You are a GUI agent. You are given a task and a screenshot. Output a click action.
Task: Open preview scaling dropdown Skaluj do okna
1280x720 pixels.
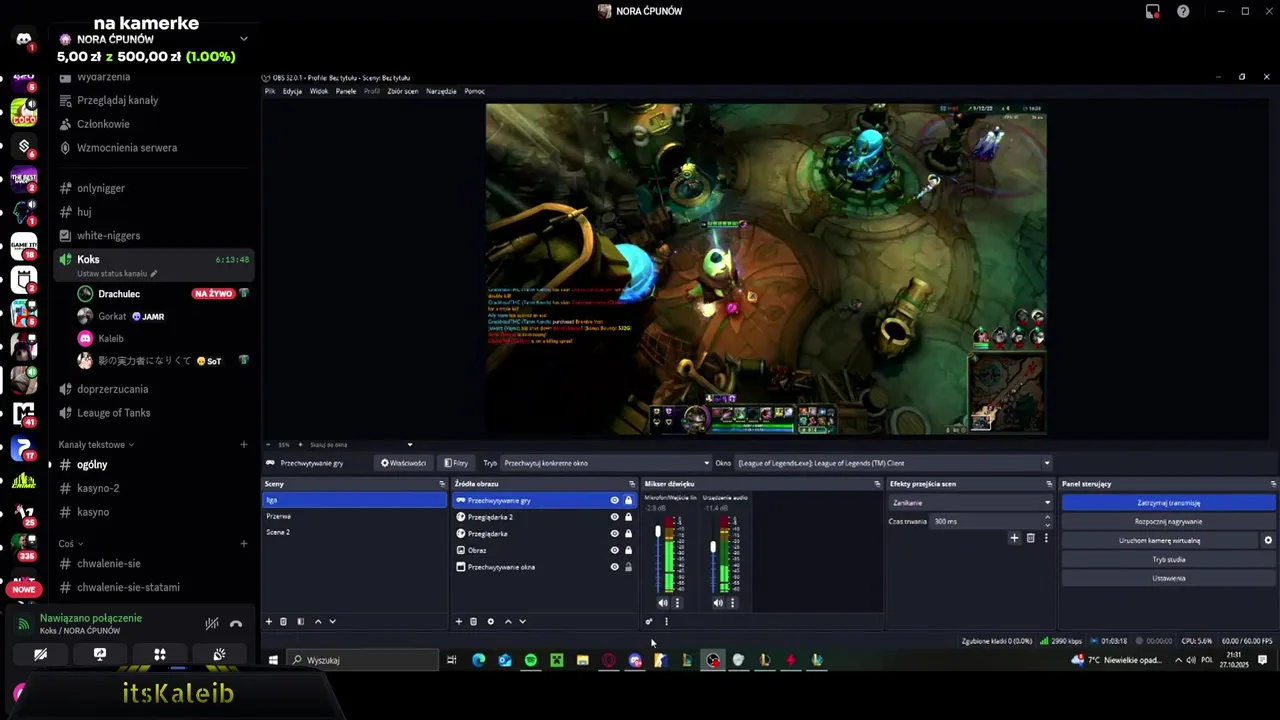[361, 445]
